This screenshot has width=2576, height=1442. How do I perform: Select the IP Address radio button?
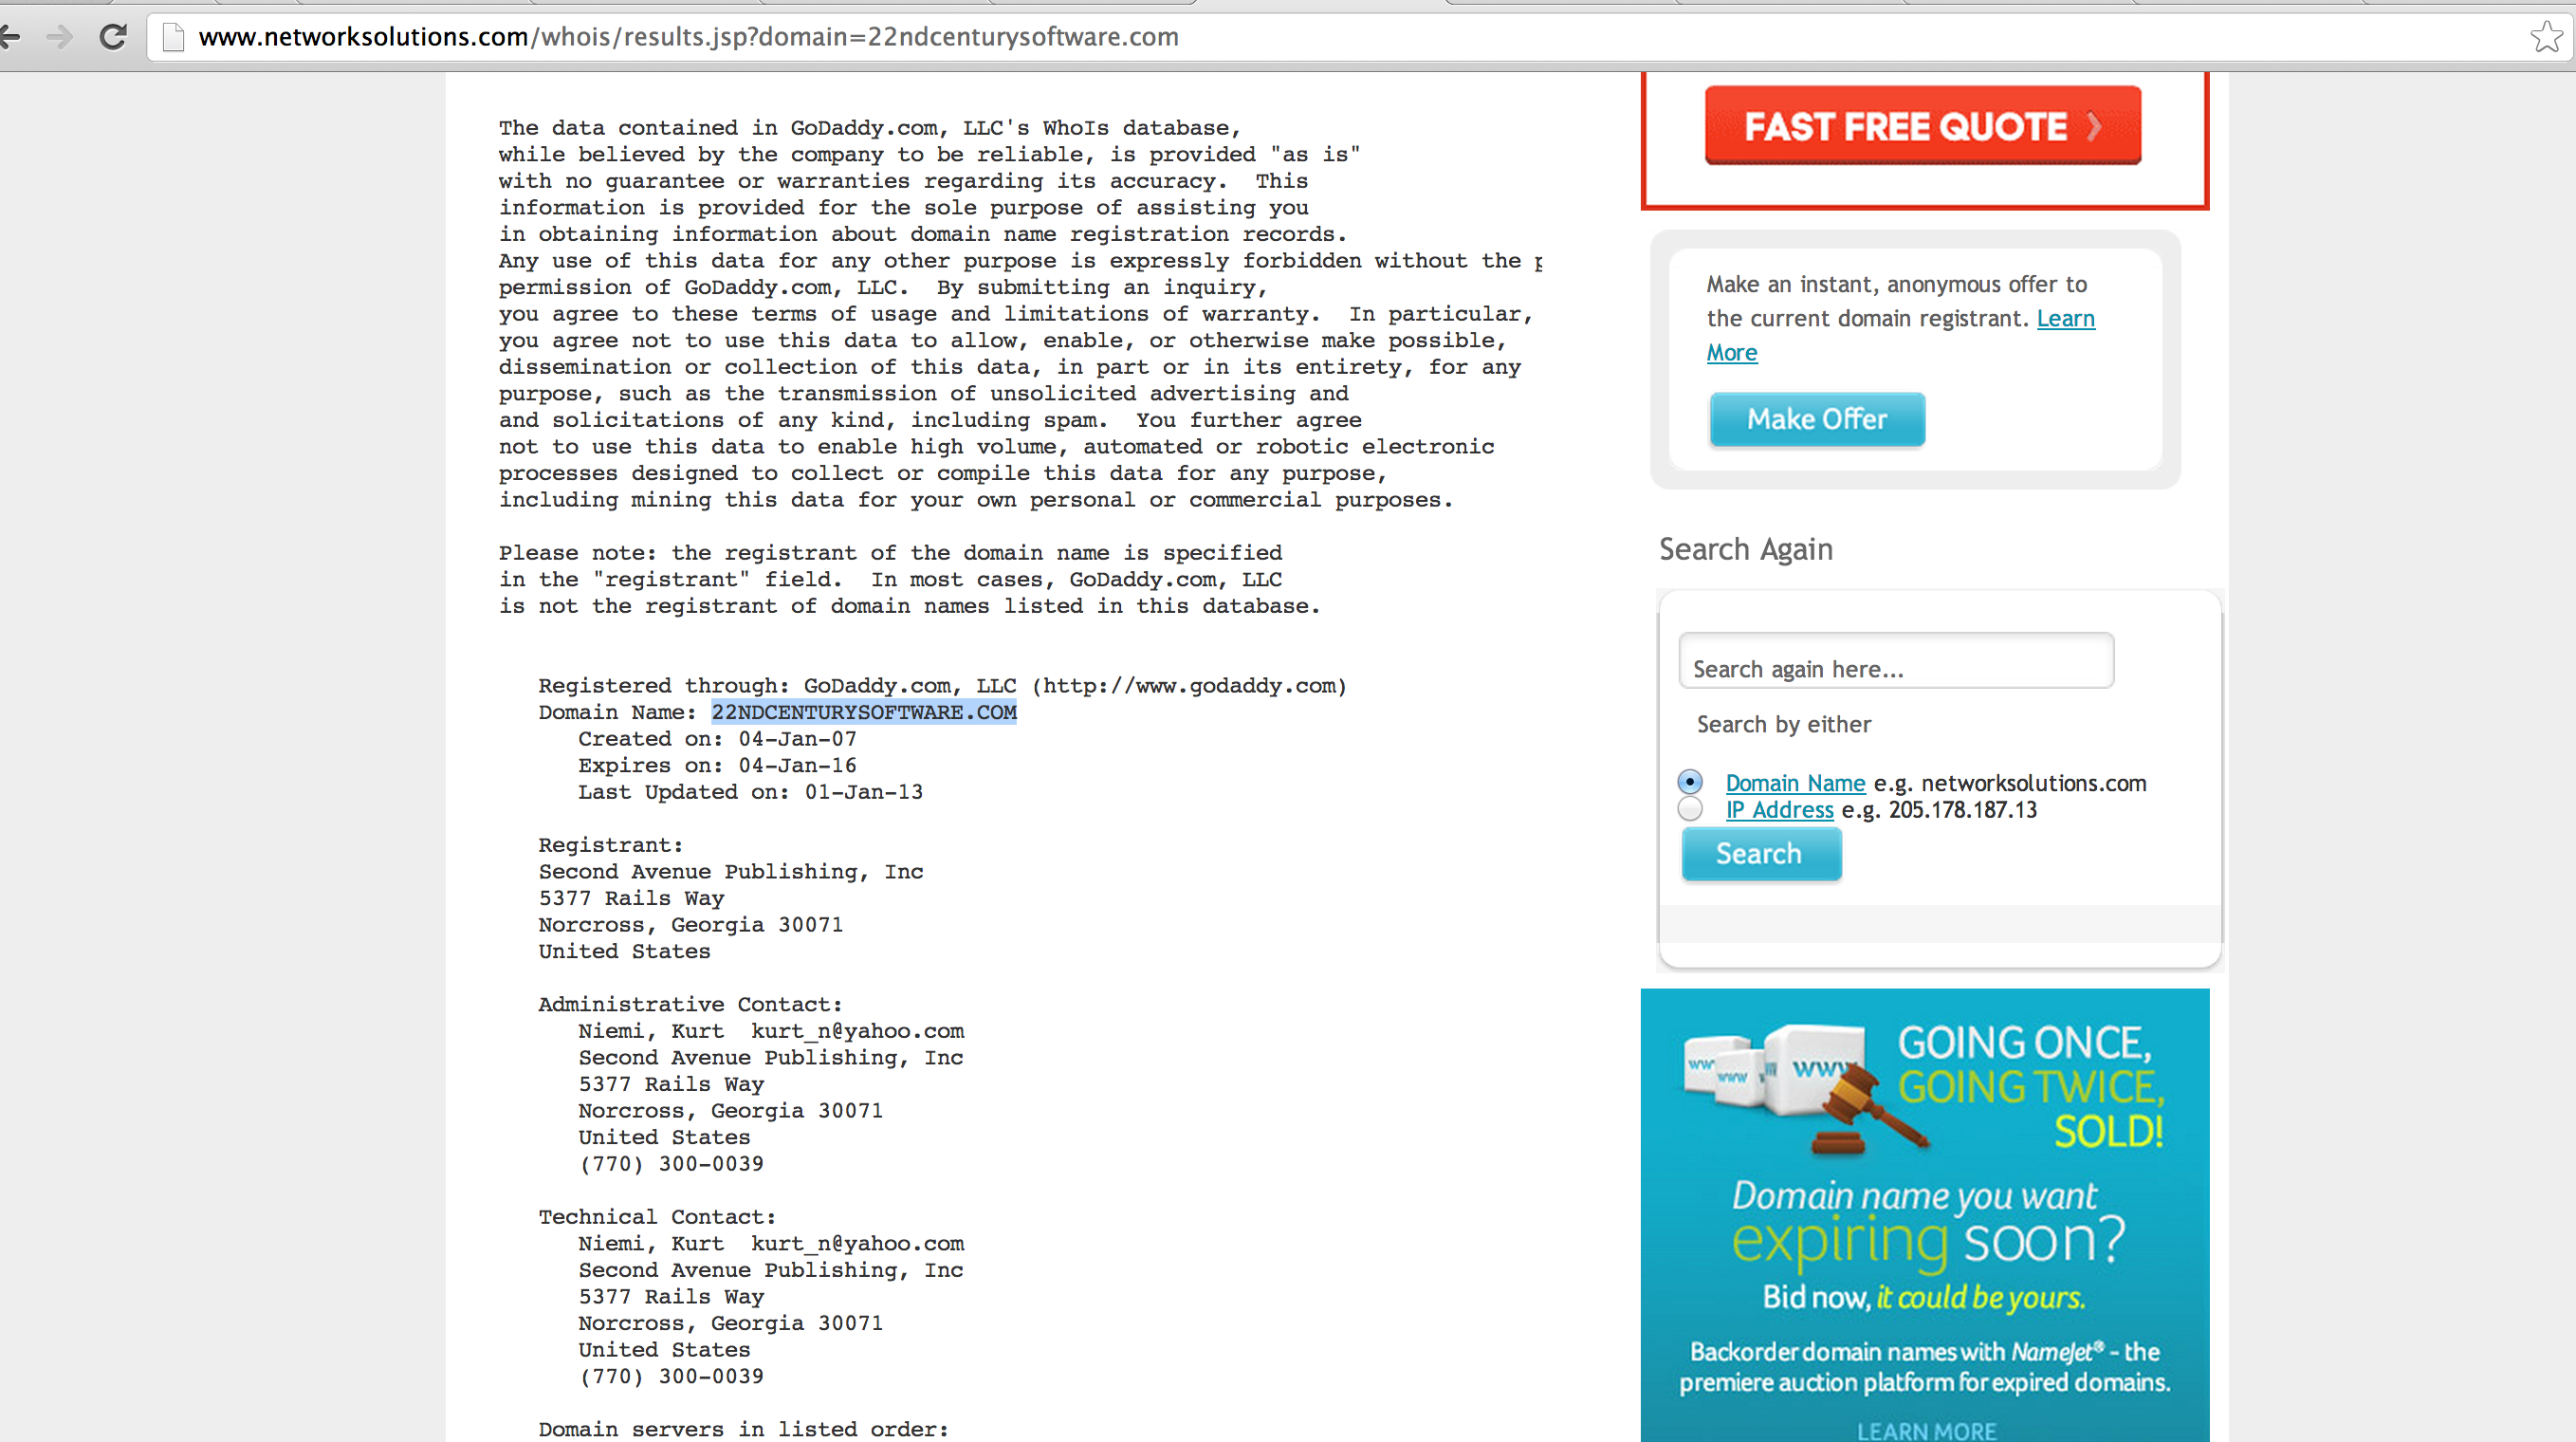1690,808
